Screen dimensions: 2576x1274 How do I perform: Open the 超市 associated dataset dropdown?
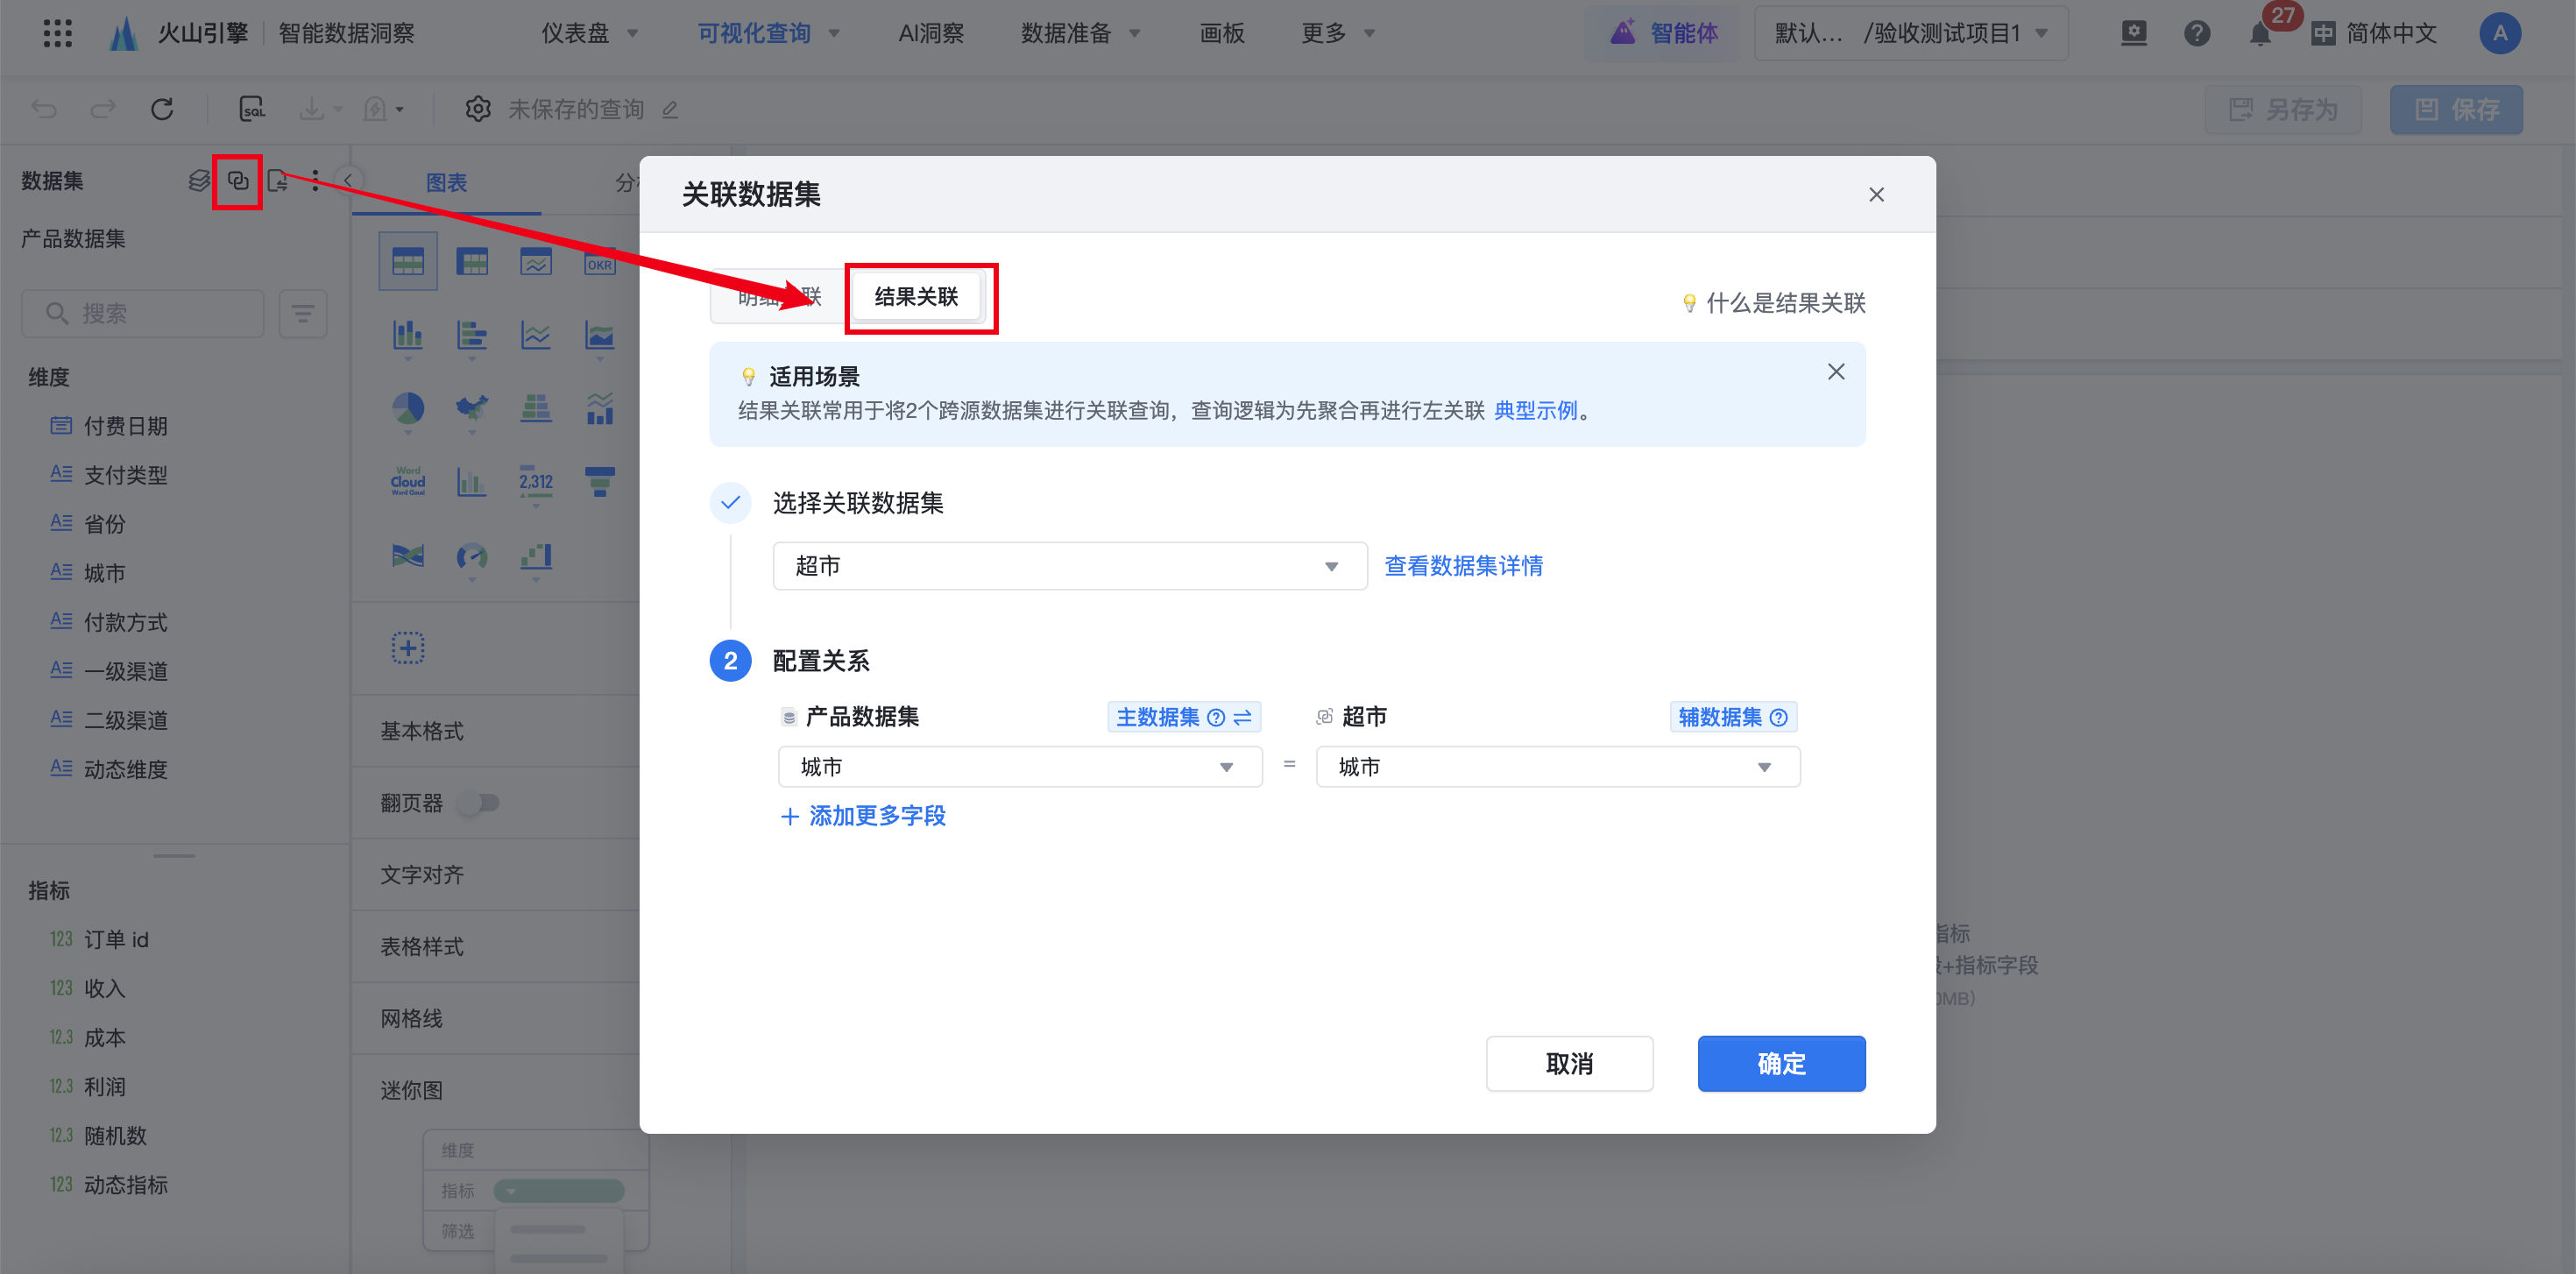click(1068, 566)
